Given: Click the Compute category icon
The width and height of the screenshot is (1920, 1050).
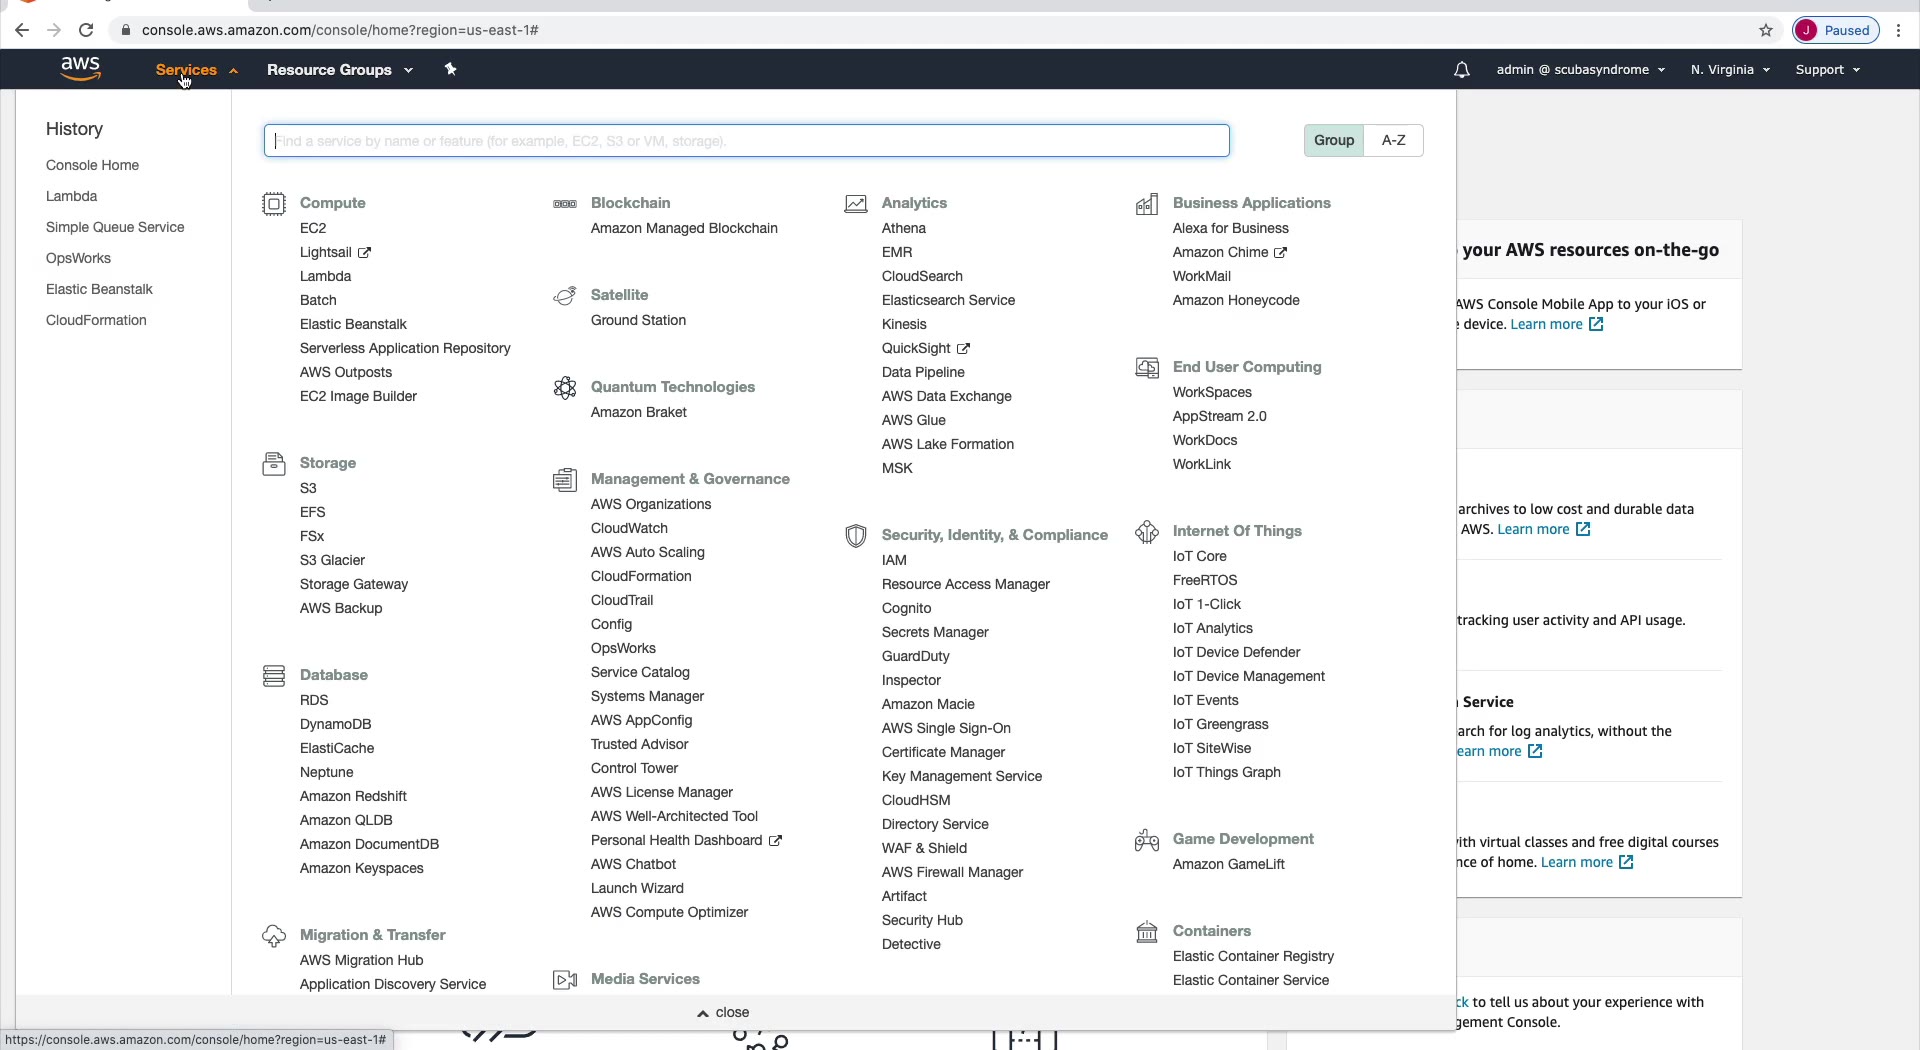Looking at the screenshot, I should [x=274, y=204].
